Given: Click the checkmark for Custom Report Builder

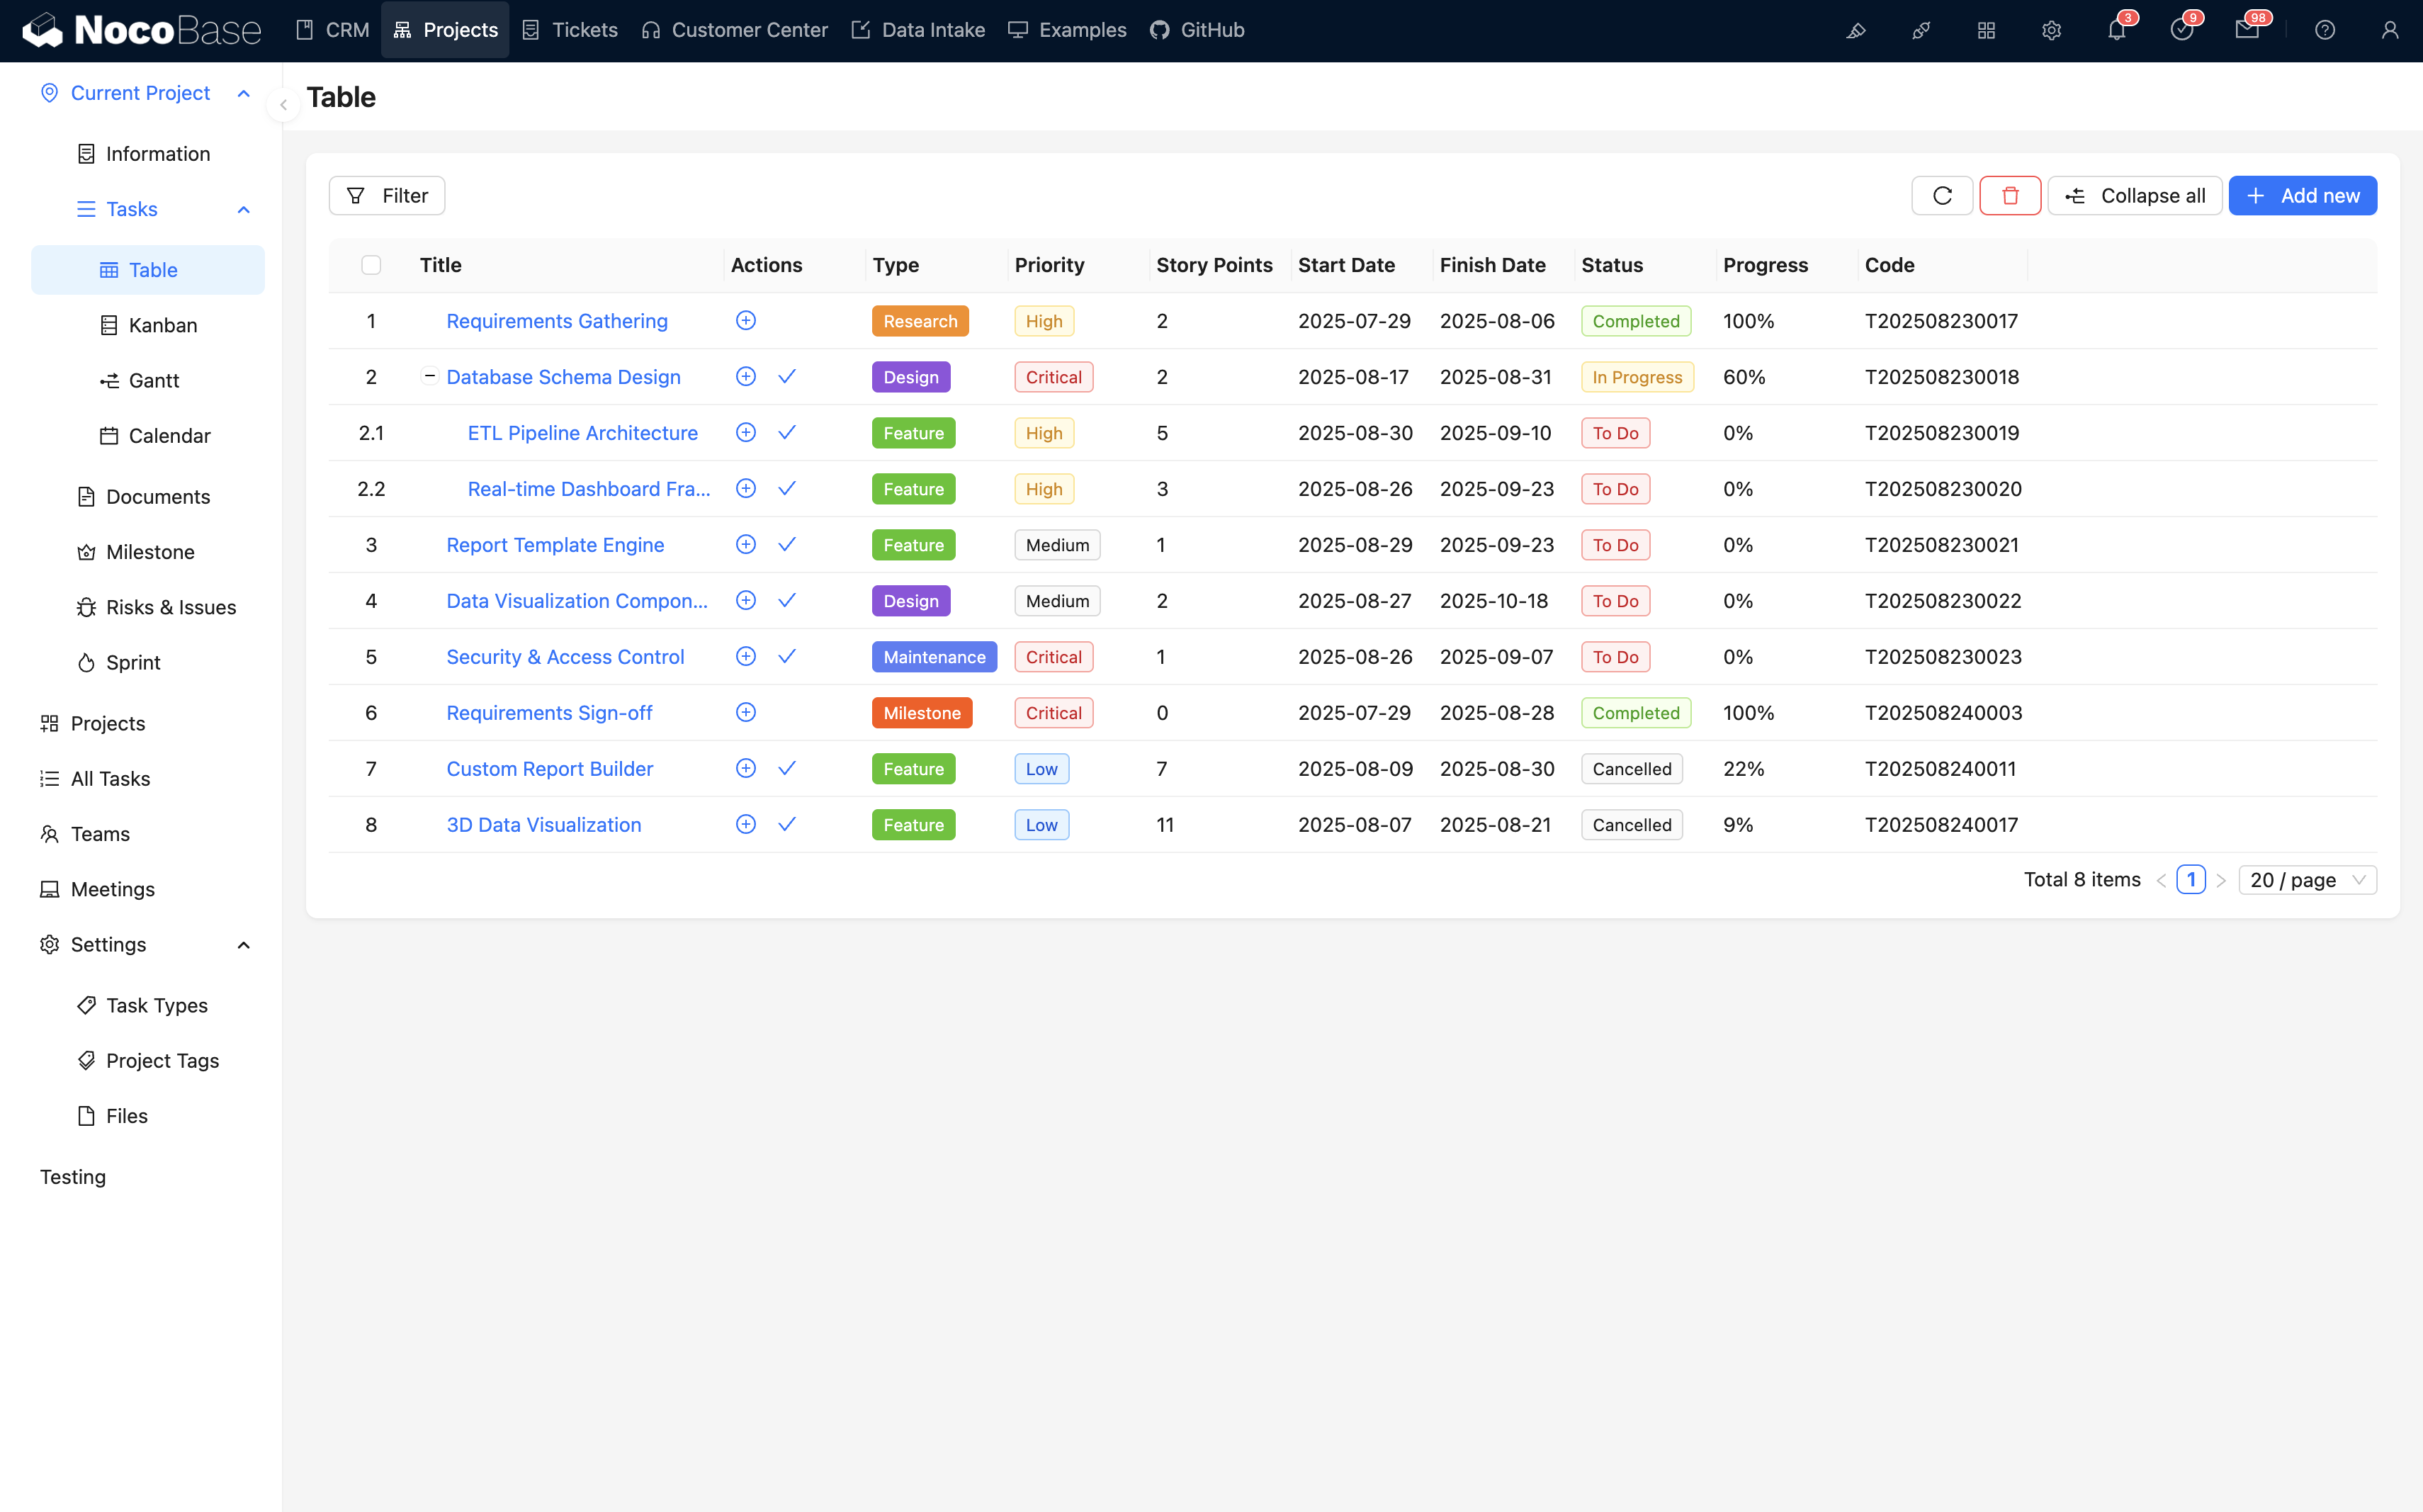Looking at the screenshot, I should pos(787,768).
